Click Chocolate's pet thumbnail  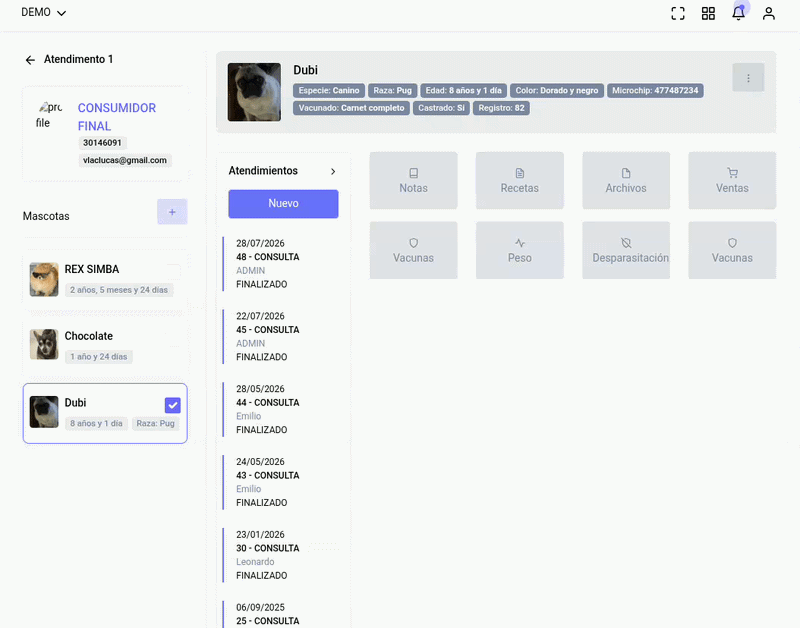pyautogui.click(x=44, y=344)
